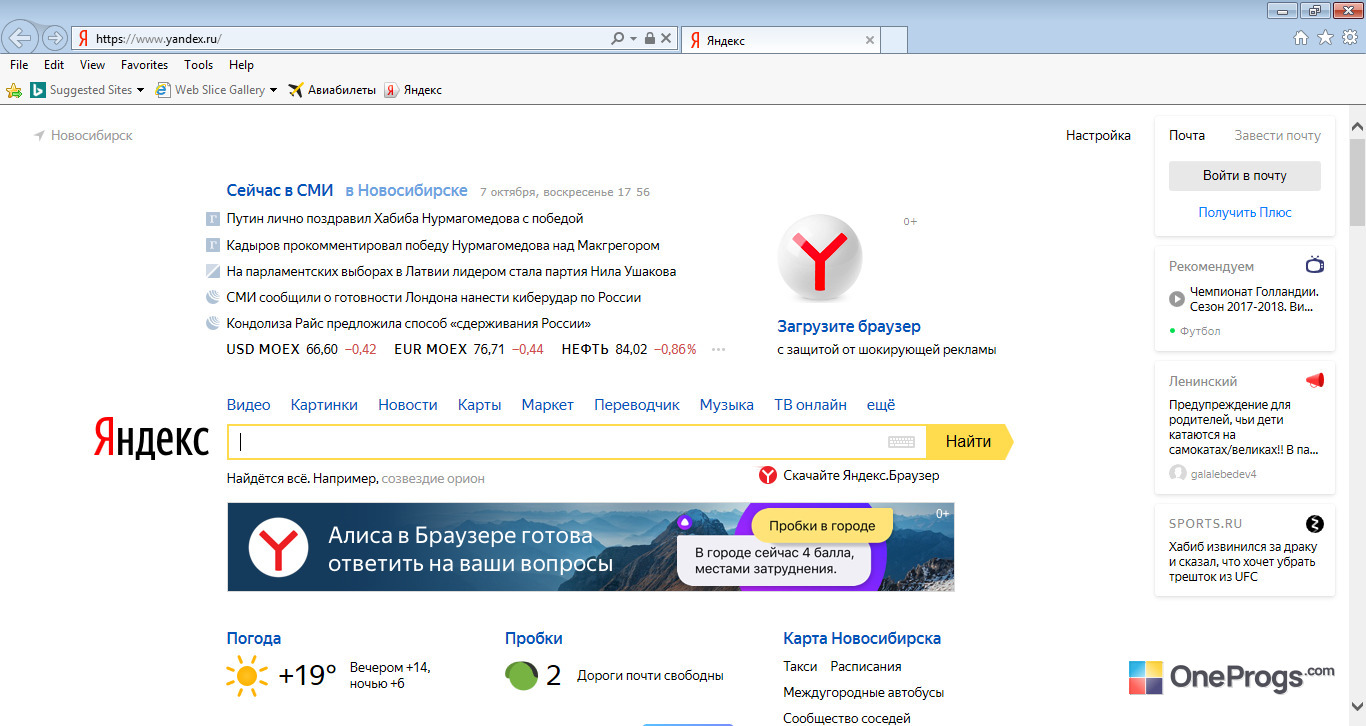The image size is (1366, 726).
Task: Click the TV icon in Рекомендуем card
Action: (1315, 265)
